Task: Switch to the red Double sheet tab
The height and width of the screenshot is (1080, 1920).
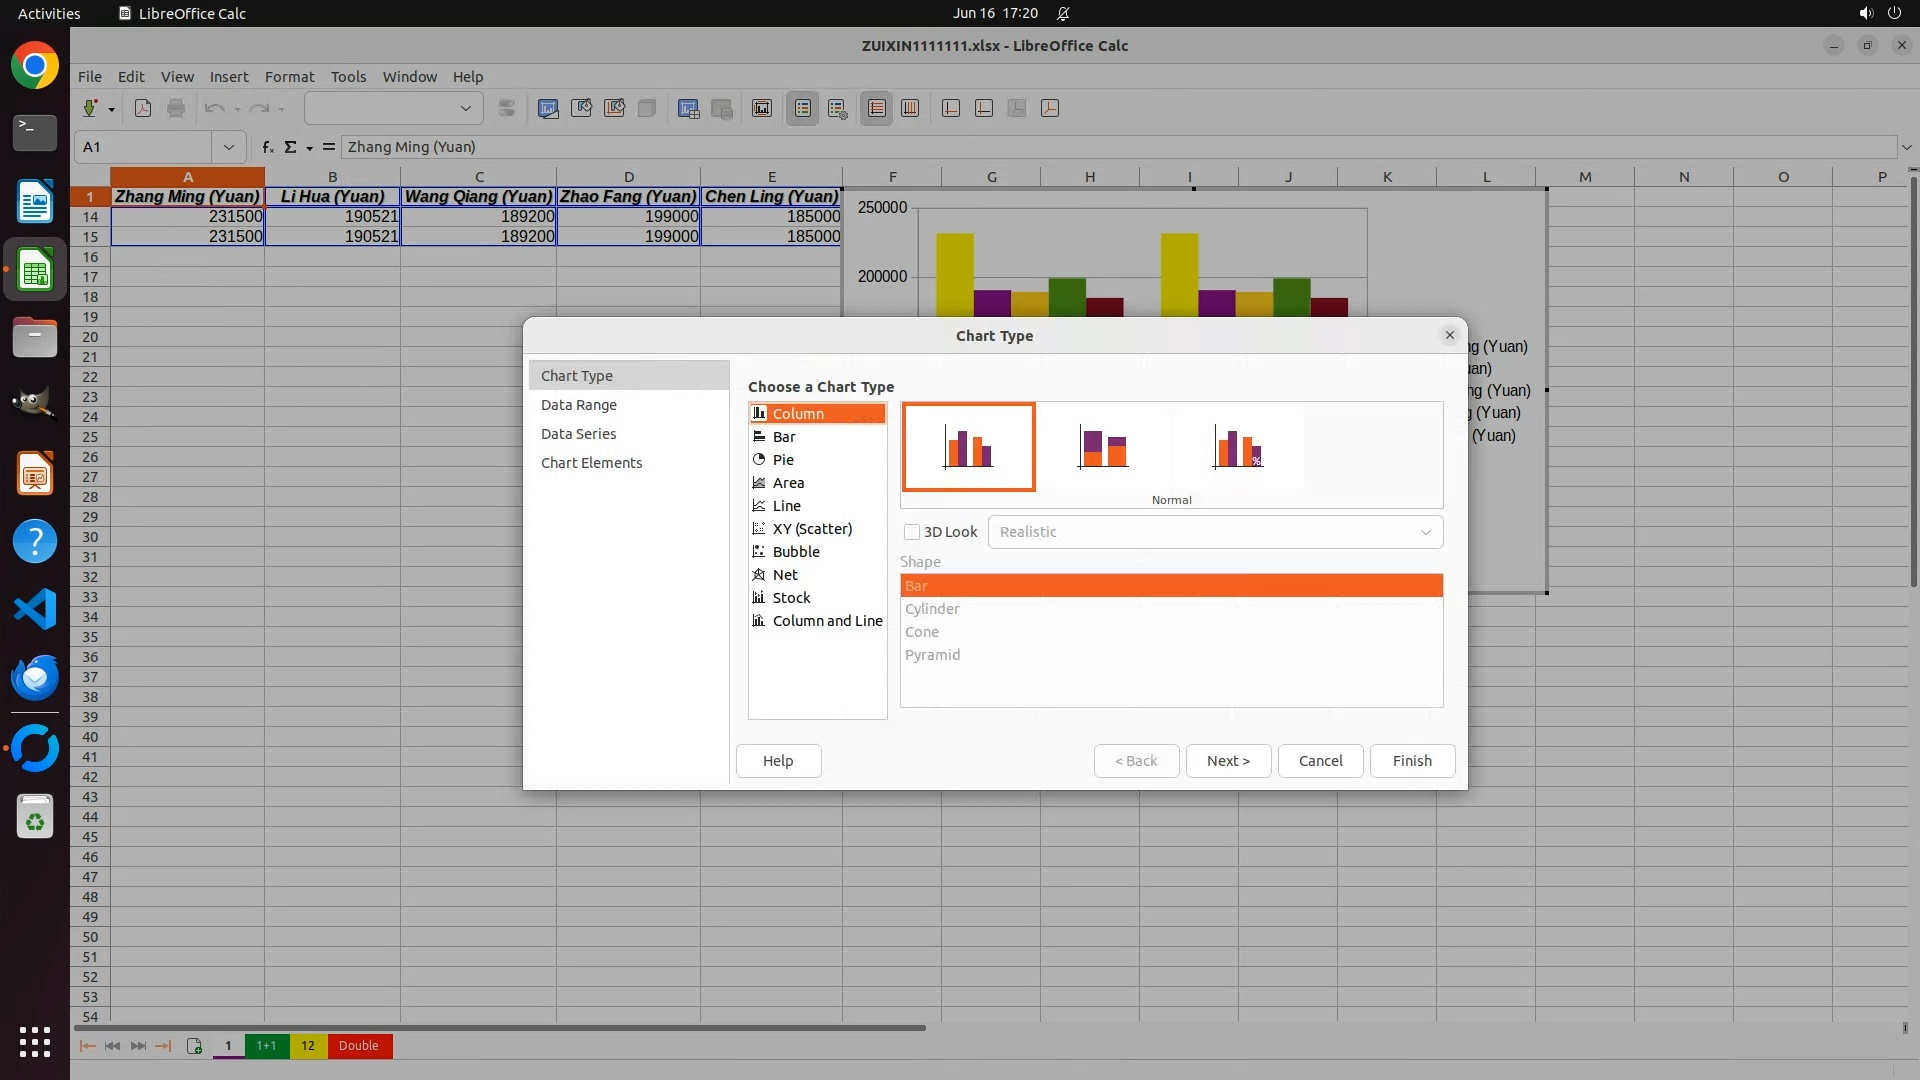Action: pyautogui.click(x=358, y=1046)
